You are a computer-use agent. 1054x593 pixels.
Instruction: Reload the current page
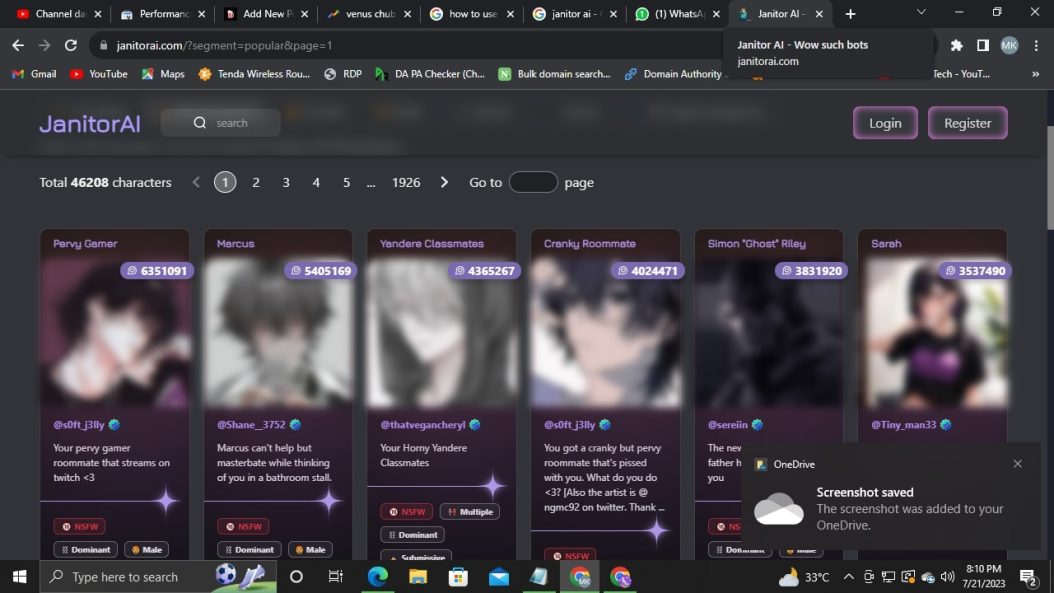pos(71,45)
